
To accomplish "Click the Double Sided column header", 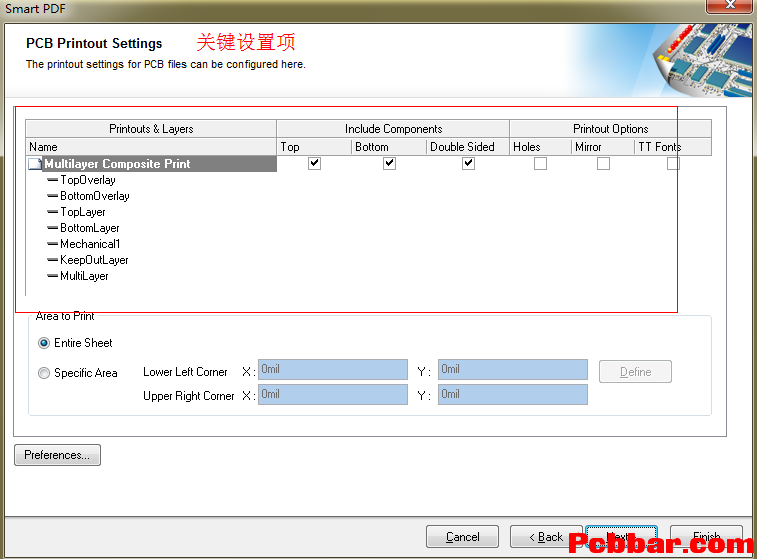I will pos(468,147).
